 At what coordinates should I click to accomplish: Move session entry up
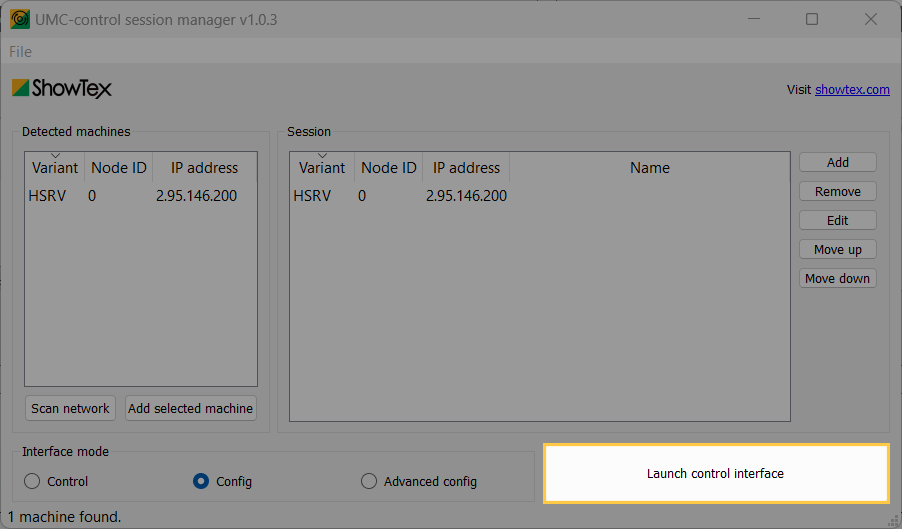pos(837,249)
